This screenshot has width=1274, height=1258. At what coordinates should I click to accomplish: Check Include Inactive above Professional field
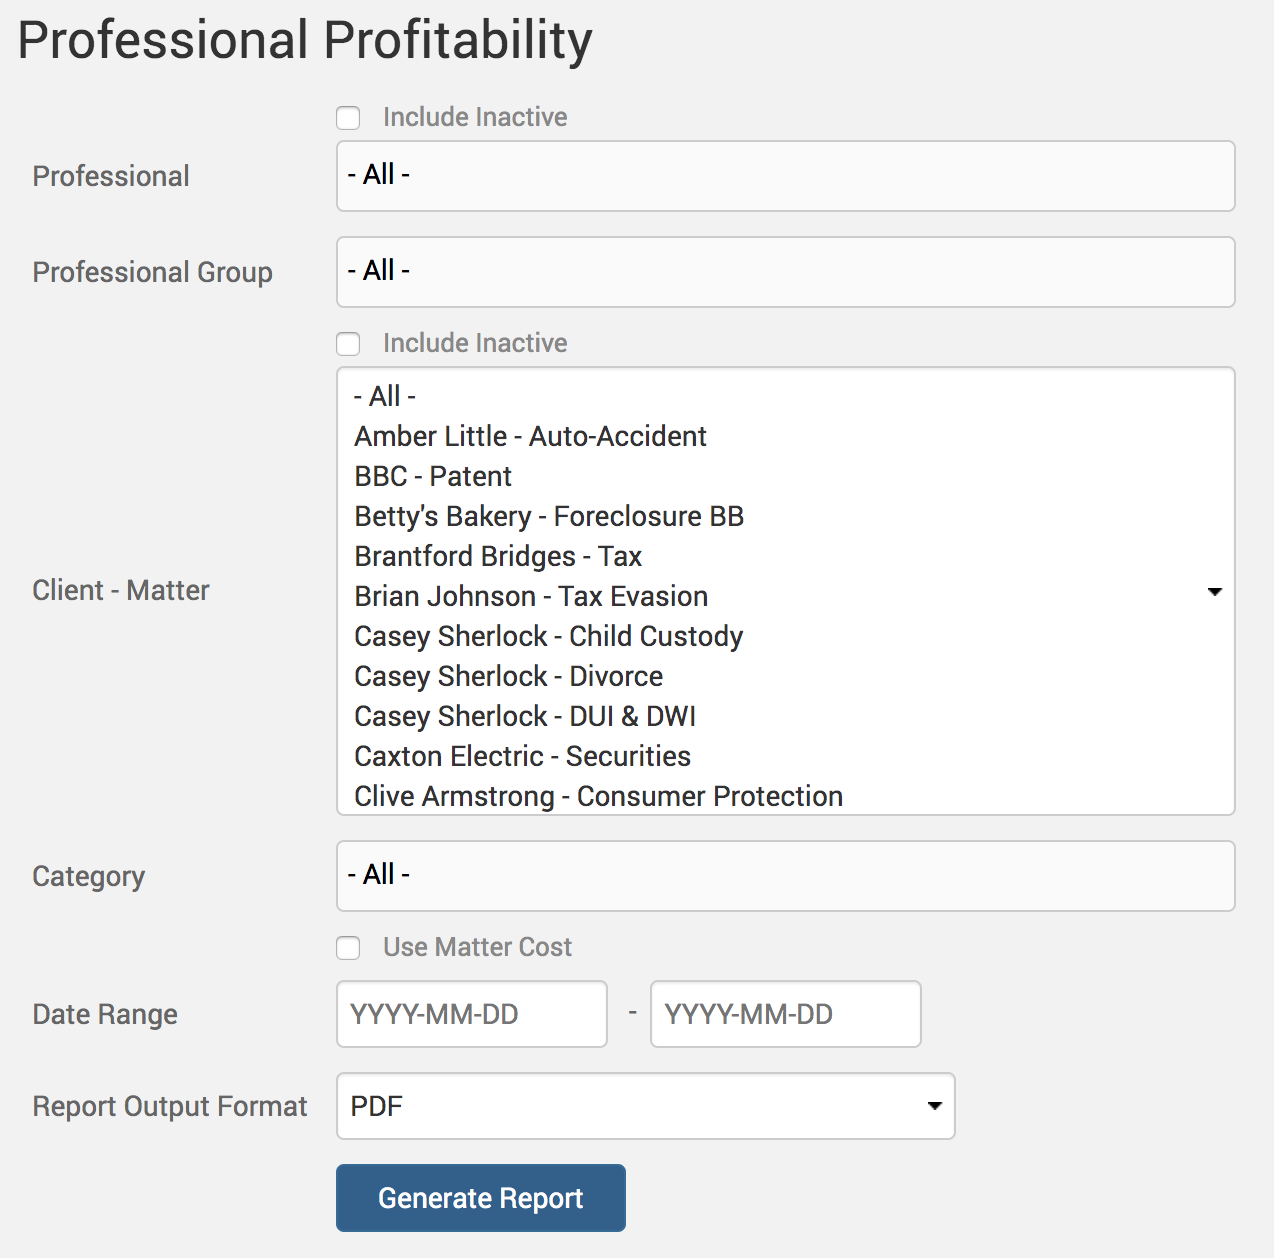pos(348,118)
